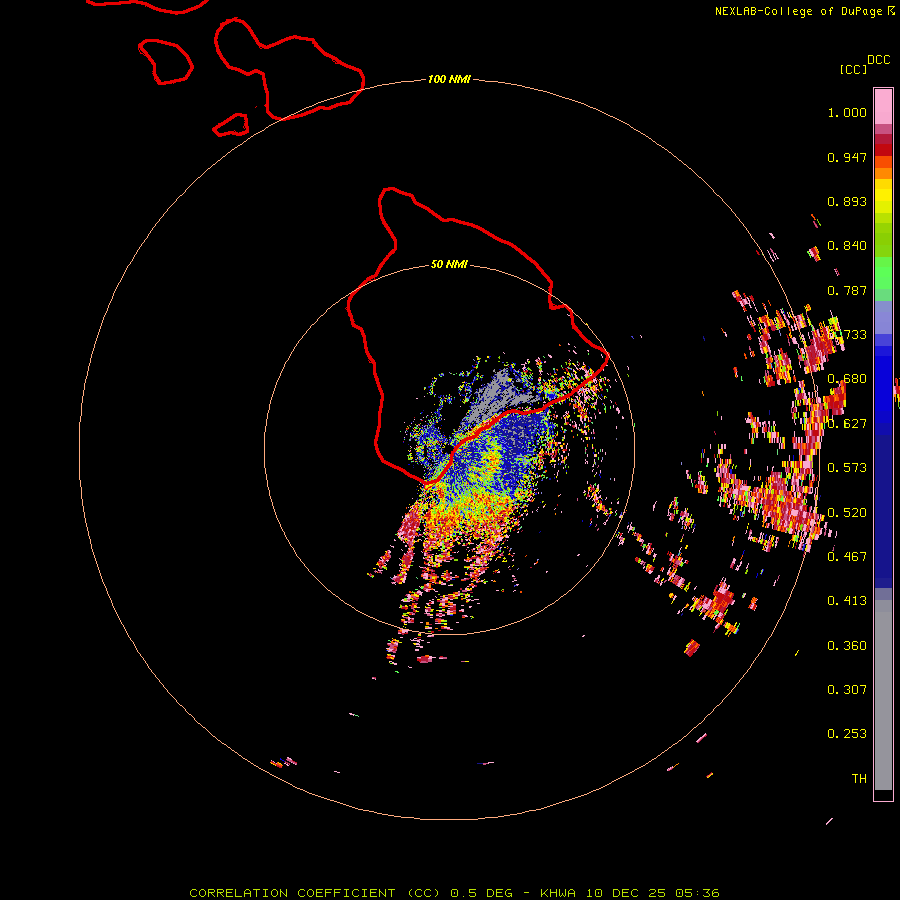Select the 0.947 scale value
The width and height of the screenshot is (900, 900).
point(847,157)
